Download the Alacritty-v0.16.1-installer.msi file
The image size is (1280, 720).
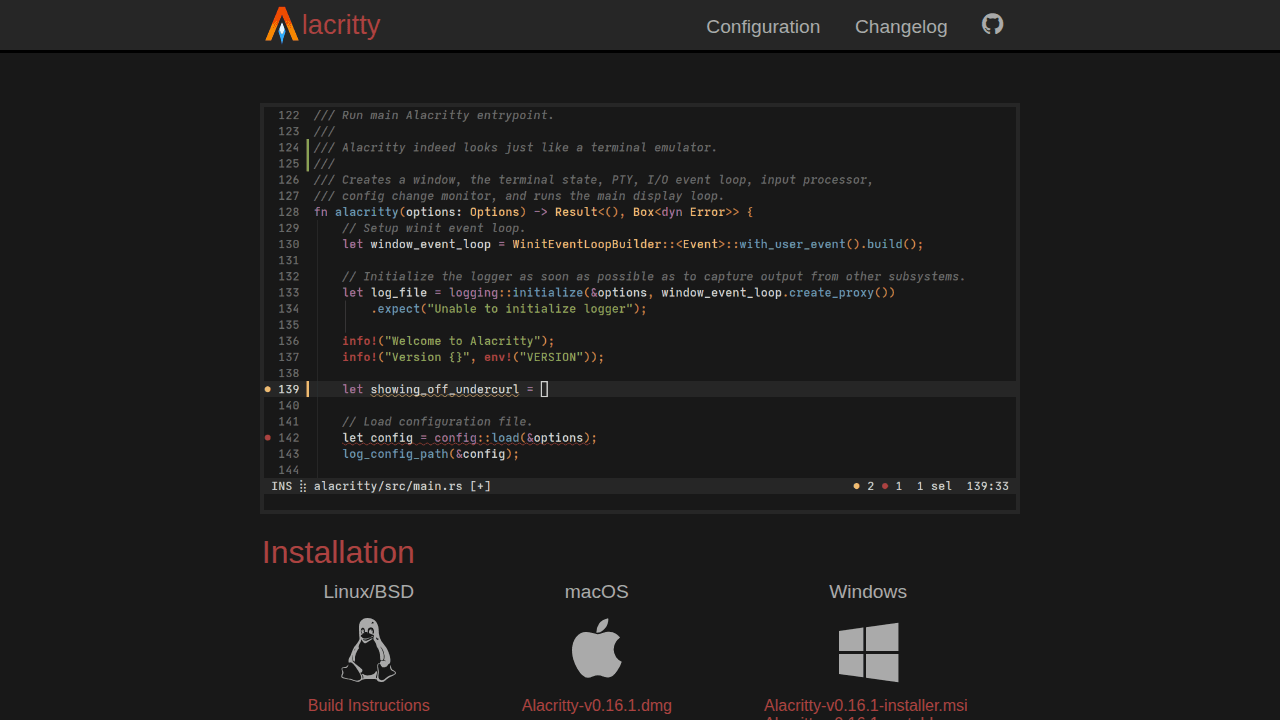click(x=866, y=705)
